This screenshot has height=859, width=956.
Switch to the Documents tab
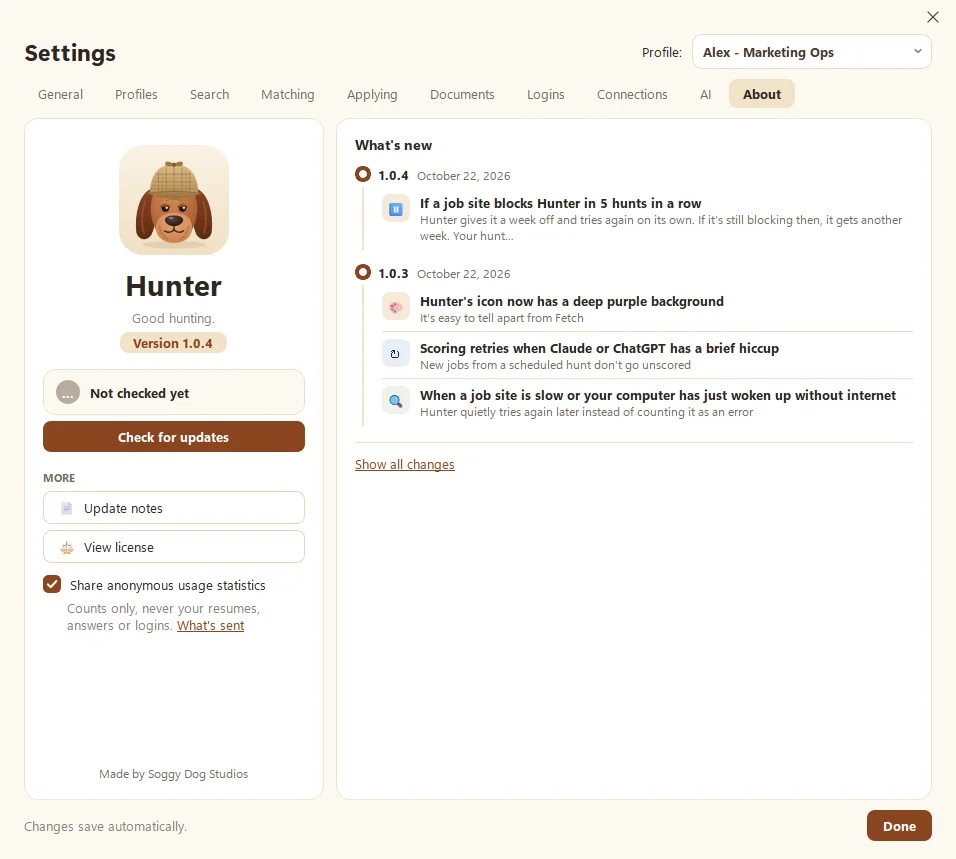[462, 94]
